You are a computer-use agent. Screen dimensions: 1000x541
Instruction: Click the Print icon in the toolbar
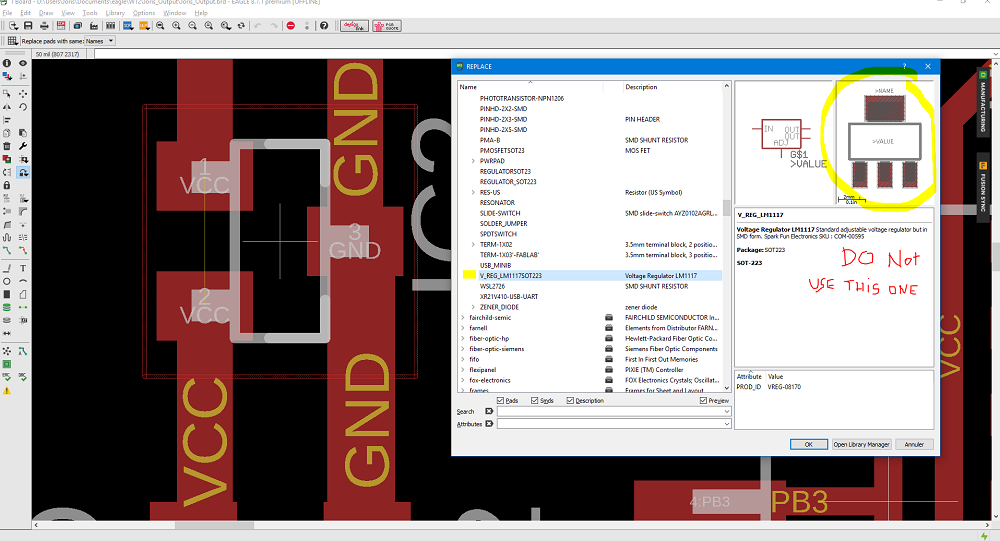click(x=44, y=26)
